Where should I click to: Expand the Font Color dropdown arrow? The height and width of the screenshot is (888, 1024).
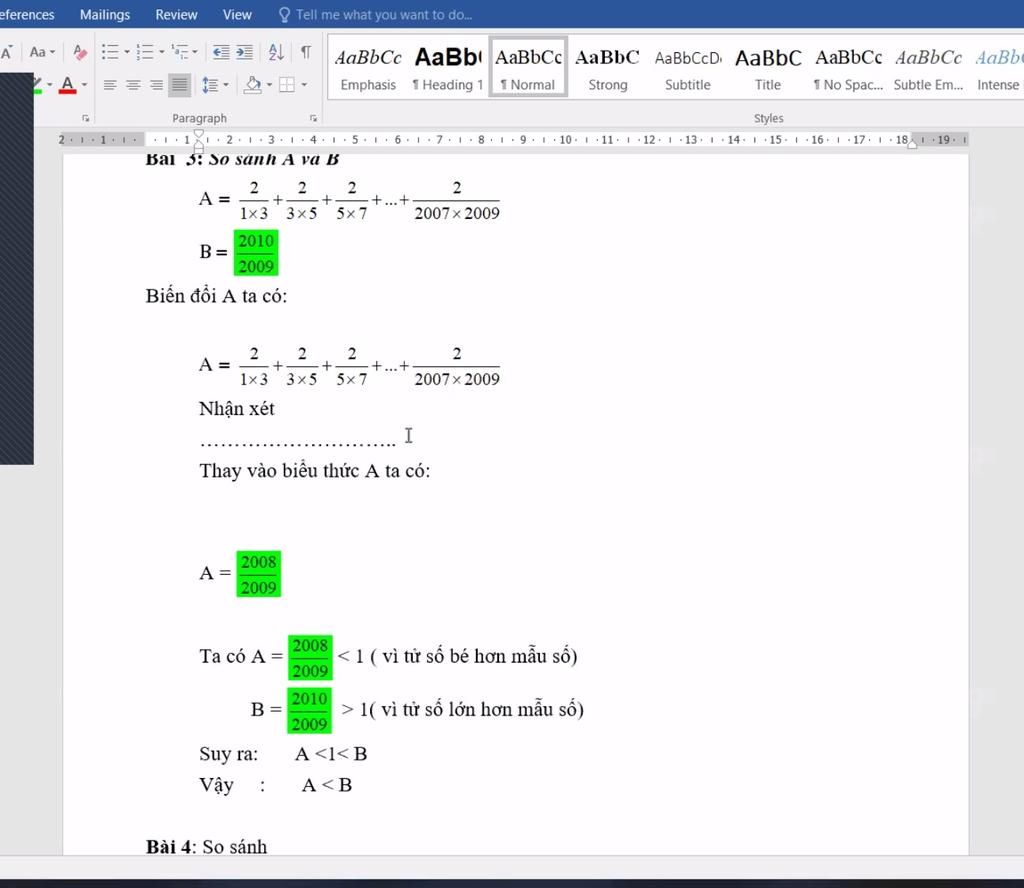pyautogui.click(x=84, y=84)
